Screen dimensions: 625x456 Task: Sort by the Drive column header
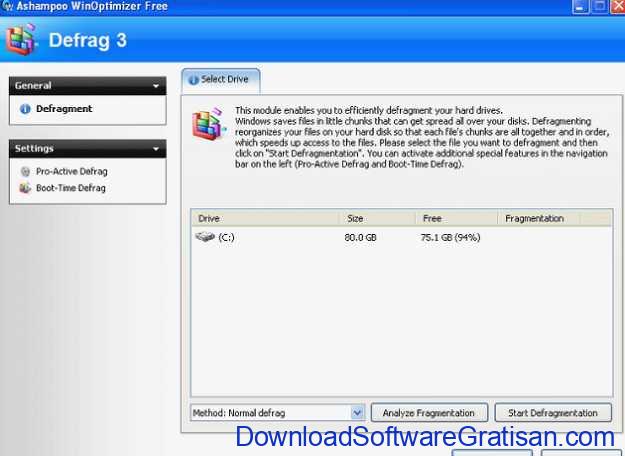coord(265,218)
